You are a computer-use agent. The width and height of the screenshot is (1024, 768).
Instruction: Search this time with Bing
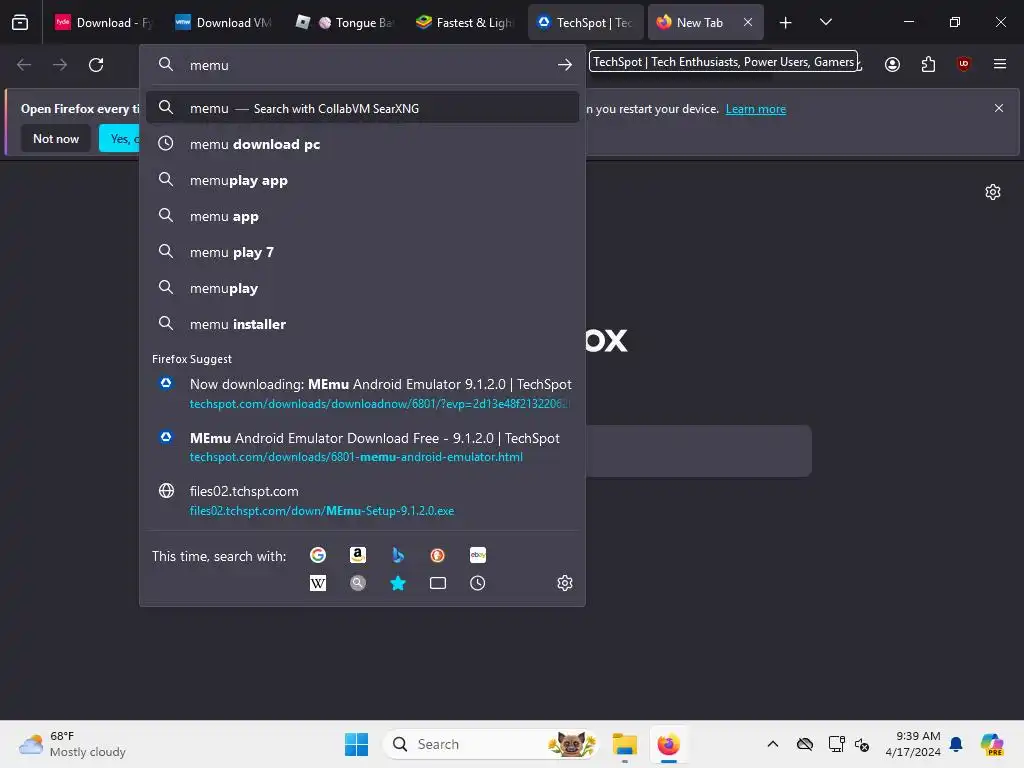pos(398,555)
